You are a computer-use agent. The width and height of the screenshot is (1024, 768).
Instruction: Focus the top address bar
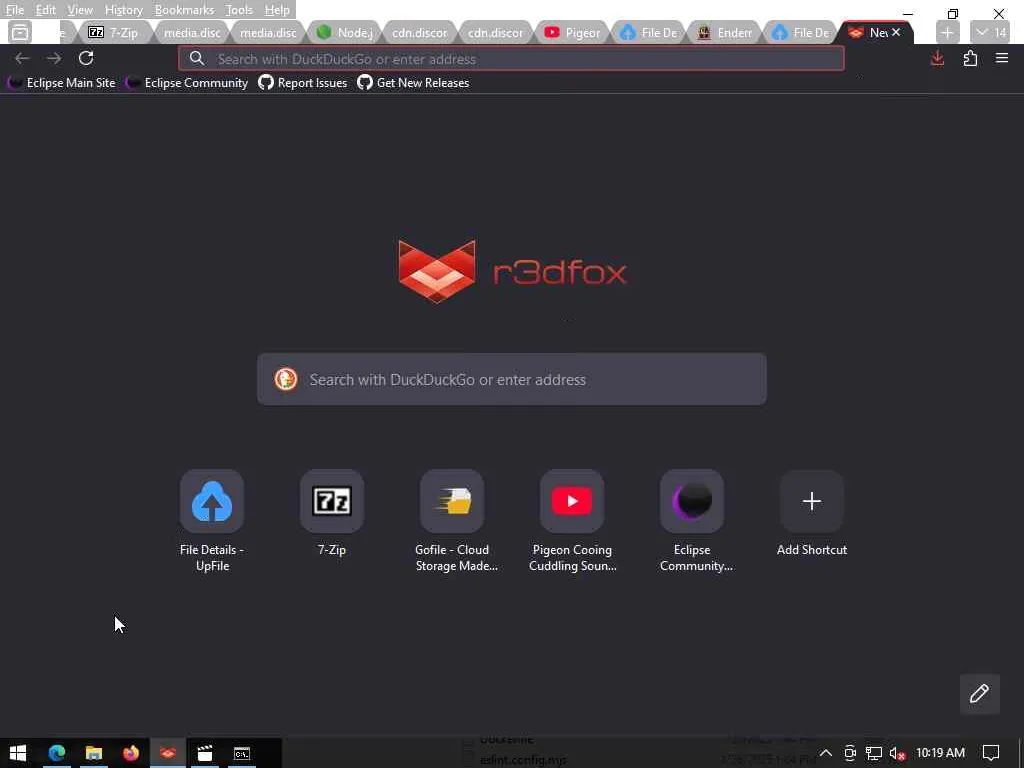point(511,59)
